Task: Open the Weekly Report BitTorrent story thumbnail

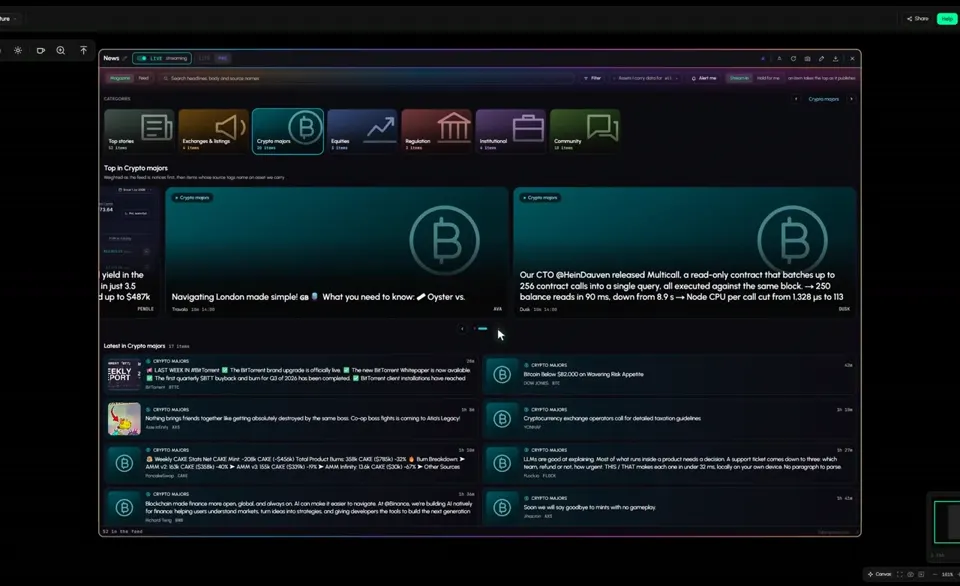Action: pyautogui.click(x=124, y=374)
